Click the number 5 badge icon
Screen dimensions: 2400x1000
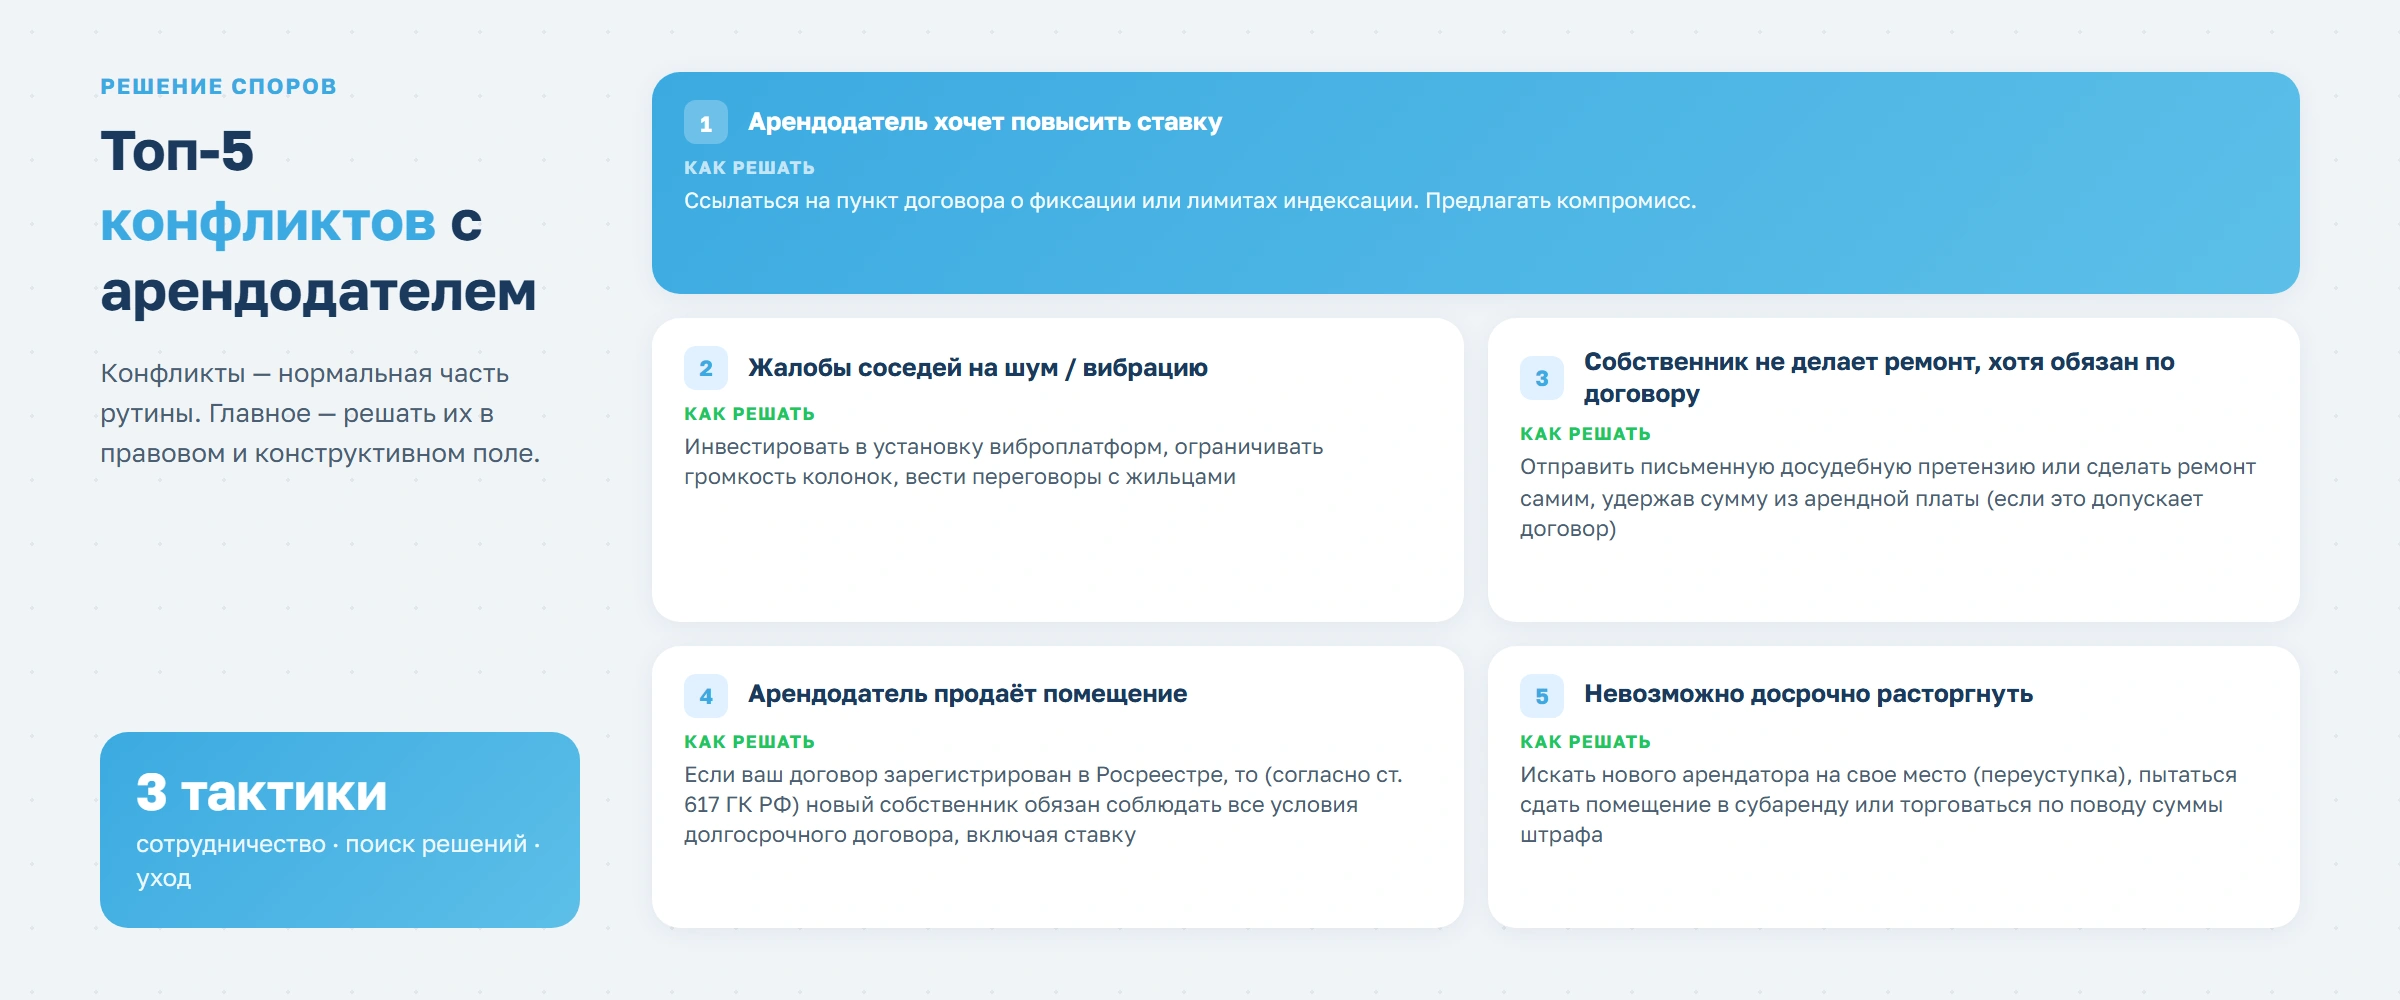coord(1543,694)
